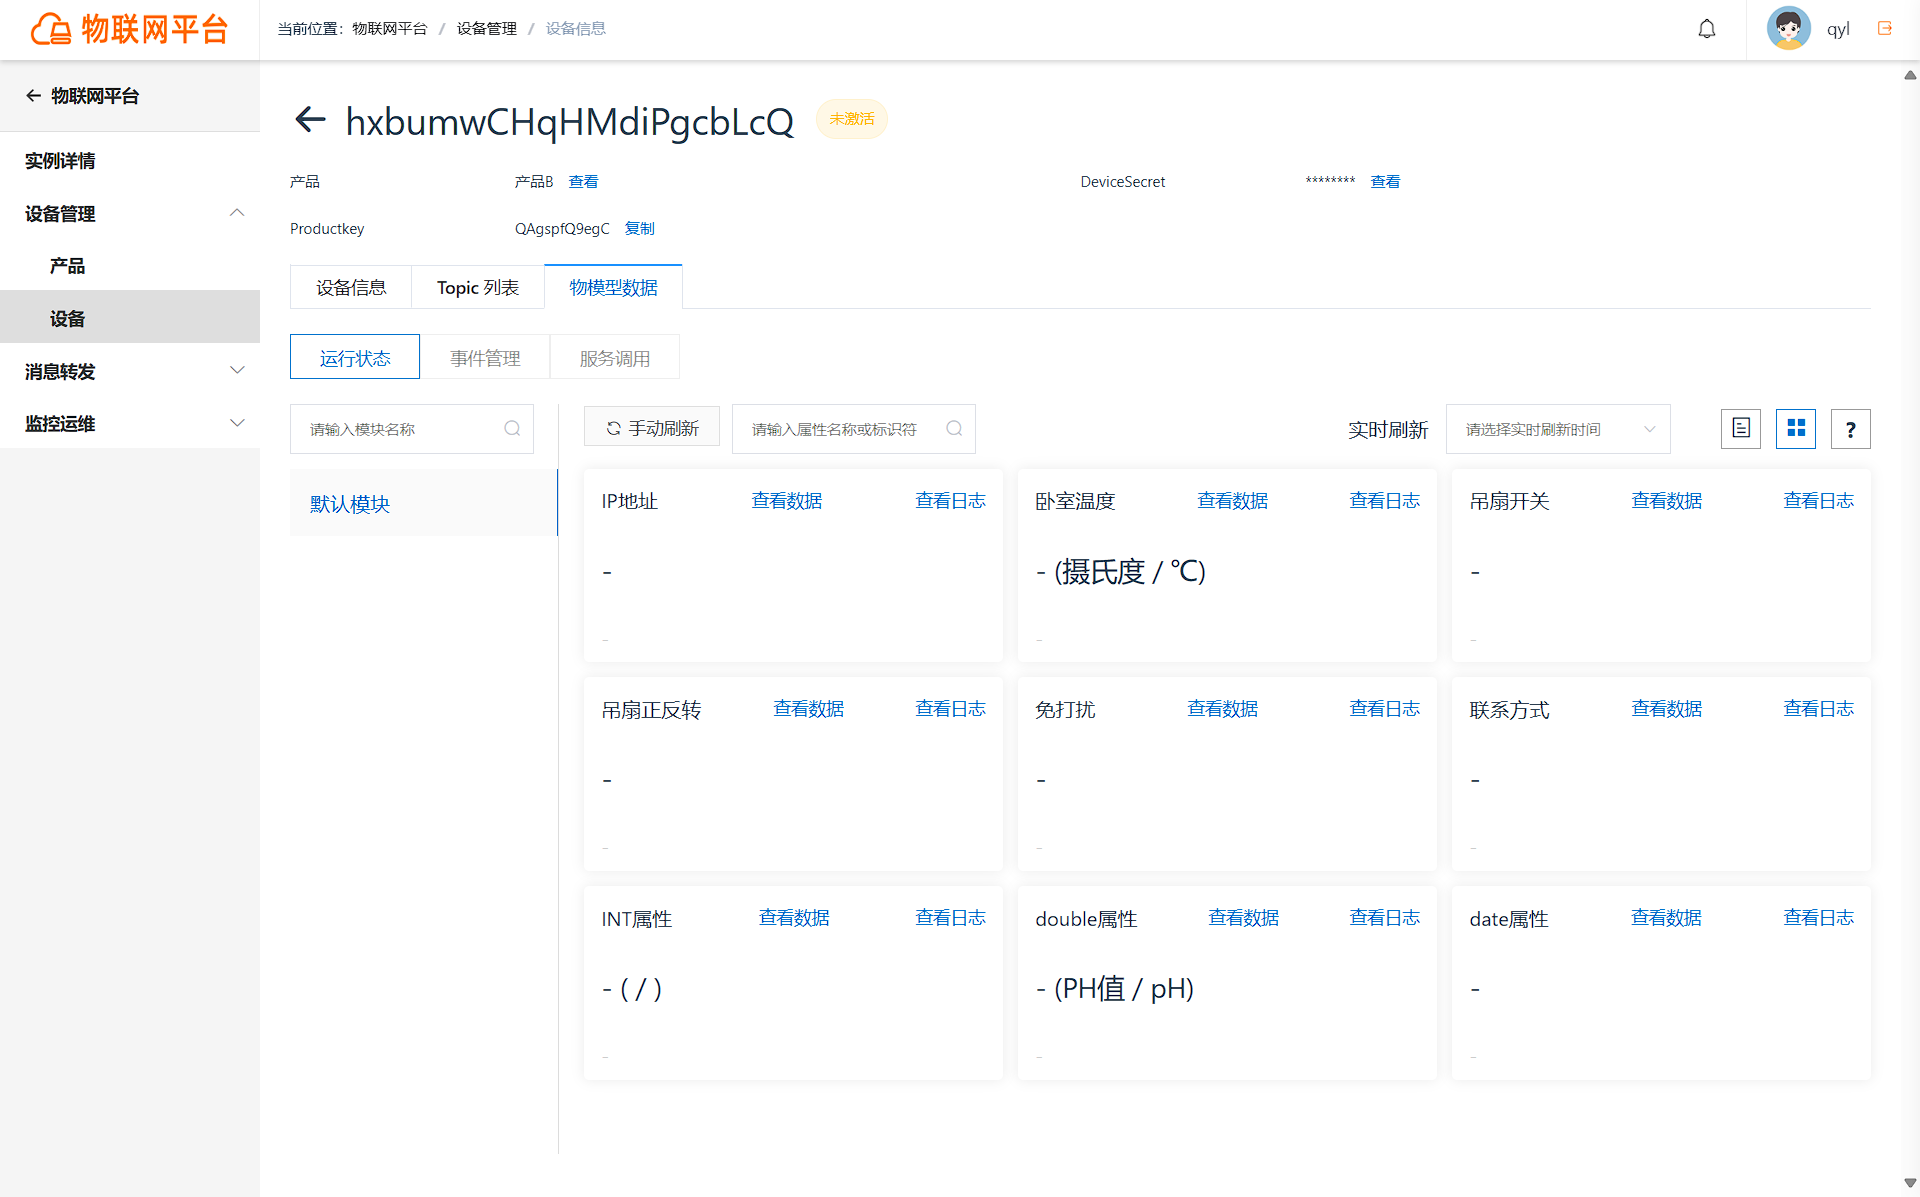
Task: Click 复制 to copy the Productkey
Action: pos(640,229)
